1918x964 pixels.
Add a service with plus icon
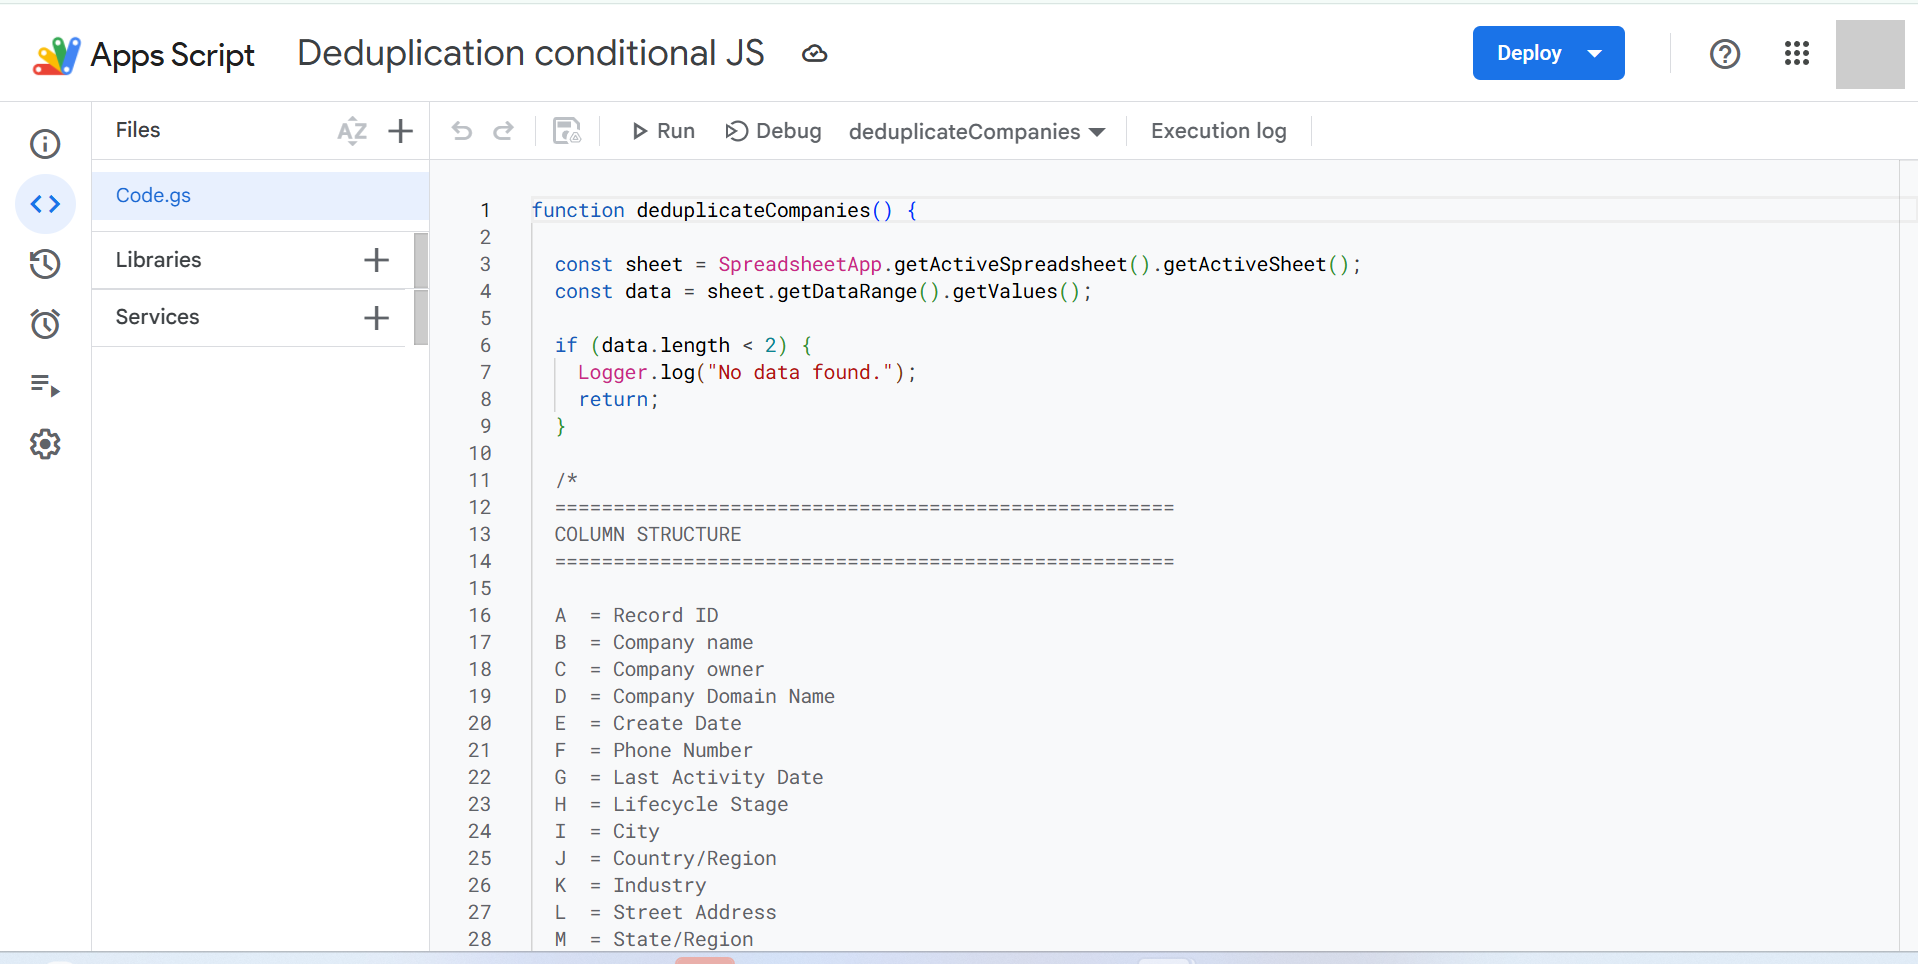pos(376,318)
